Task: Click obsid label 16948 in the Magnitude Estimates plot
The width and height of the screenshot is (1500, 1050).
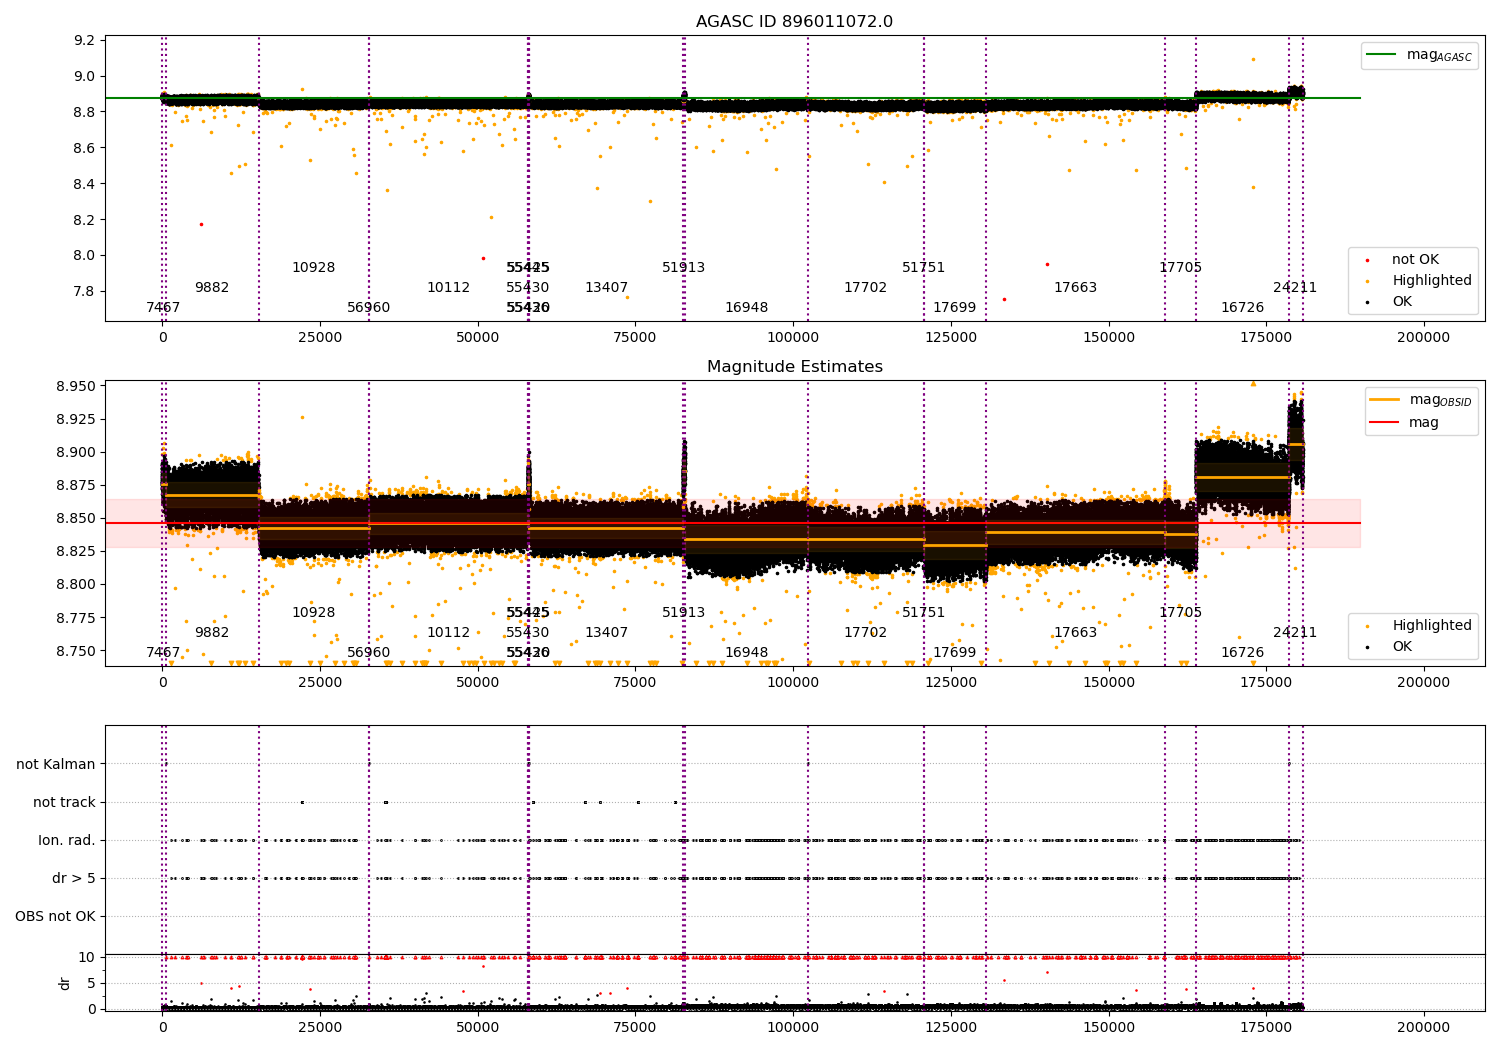Action: click(x=747, y=653)
